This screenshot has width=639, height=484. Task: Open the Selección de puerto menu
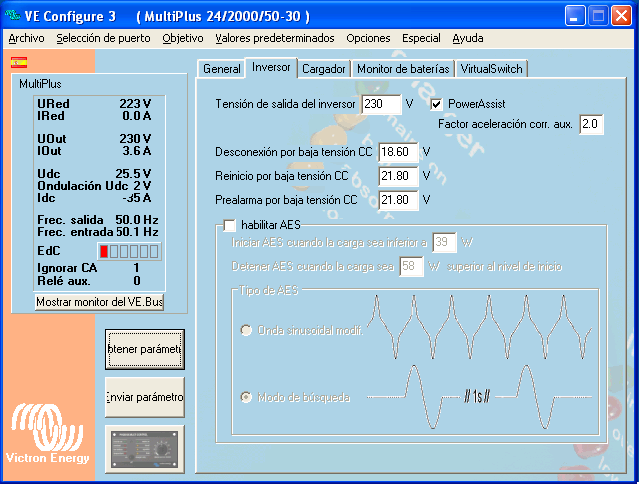click(x=104, y=38)
